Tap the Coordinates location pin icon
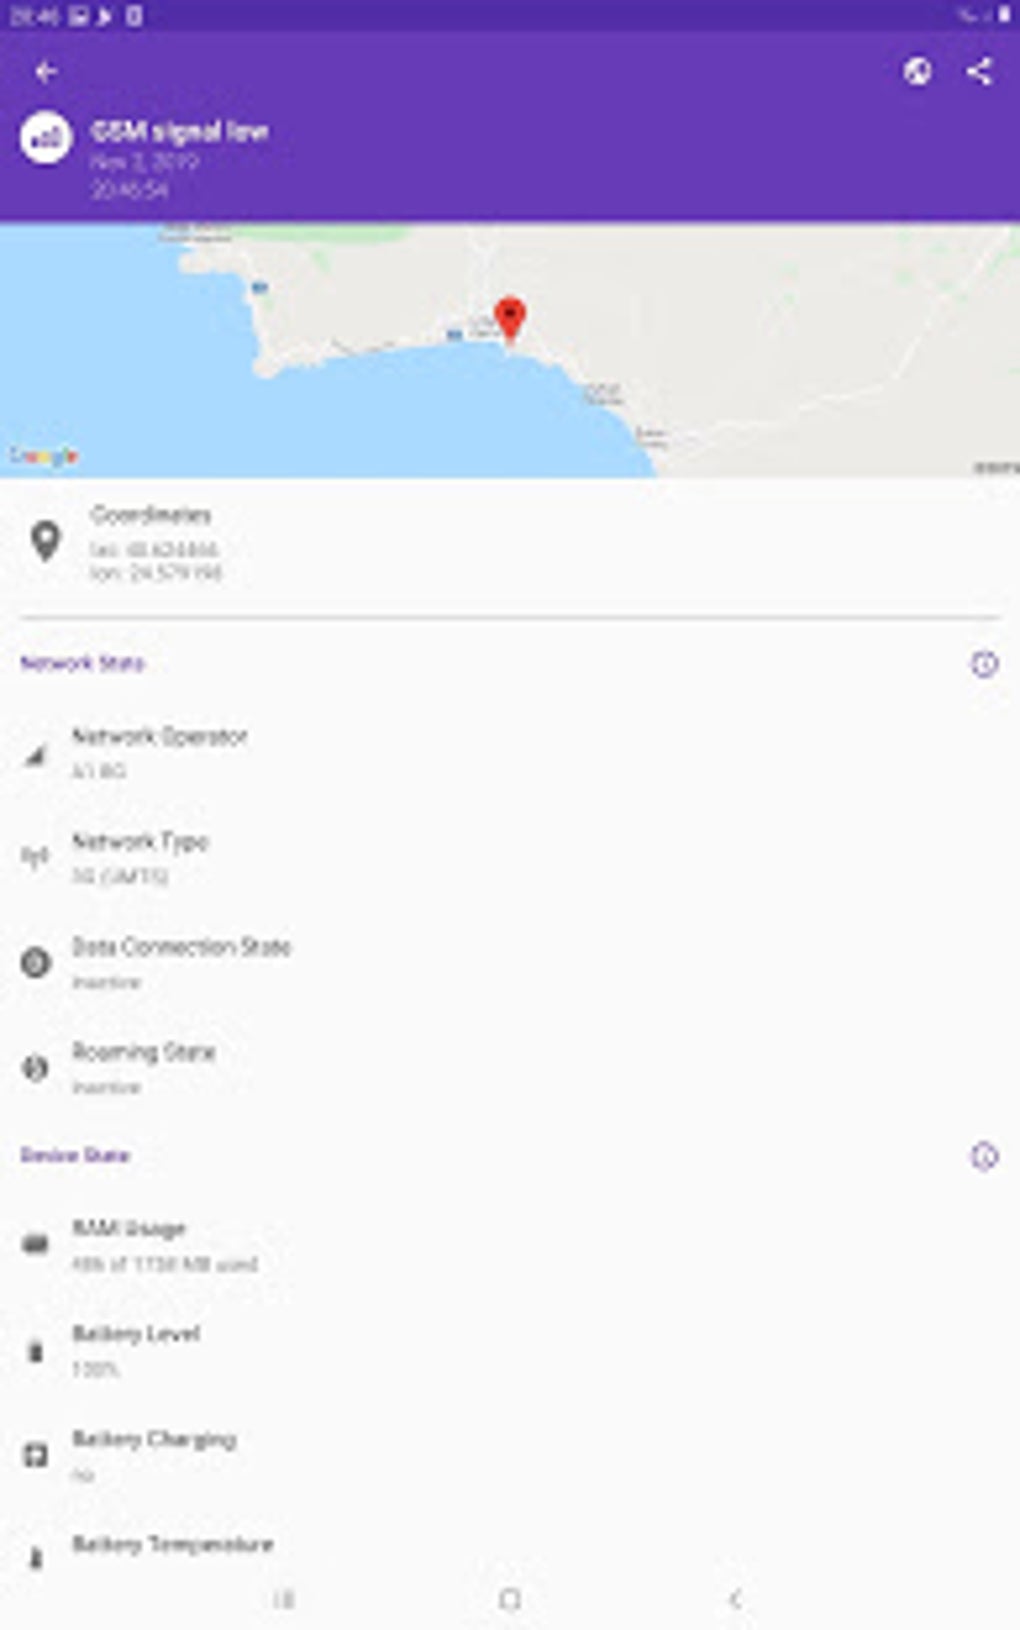The height and width of the screenshot is (1630, 1020). (45, 541)
